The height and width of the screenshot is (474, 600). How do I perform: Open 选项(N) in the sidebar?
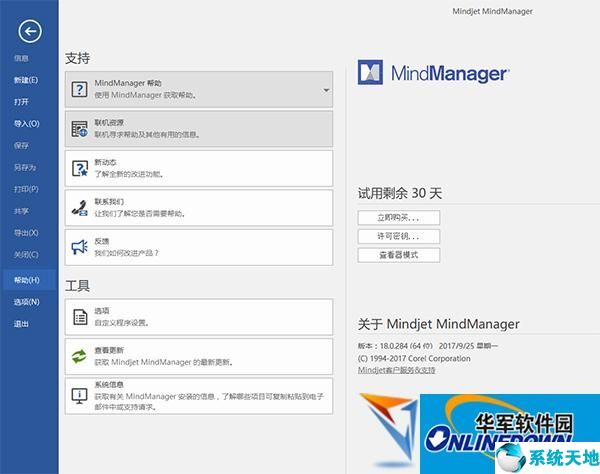pyautogui.click(x=26, y=302)
